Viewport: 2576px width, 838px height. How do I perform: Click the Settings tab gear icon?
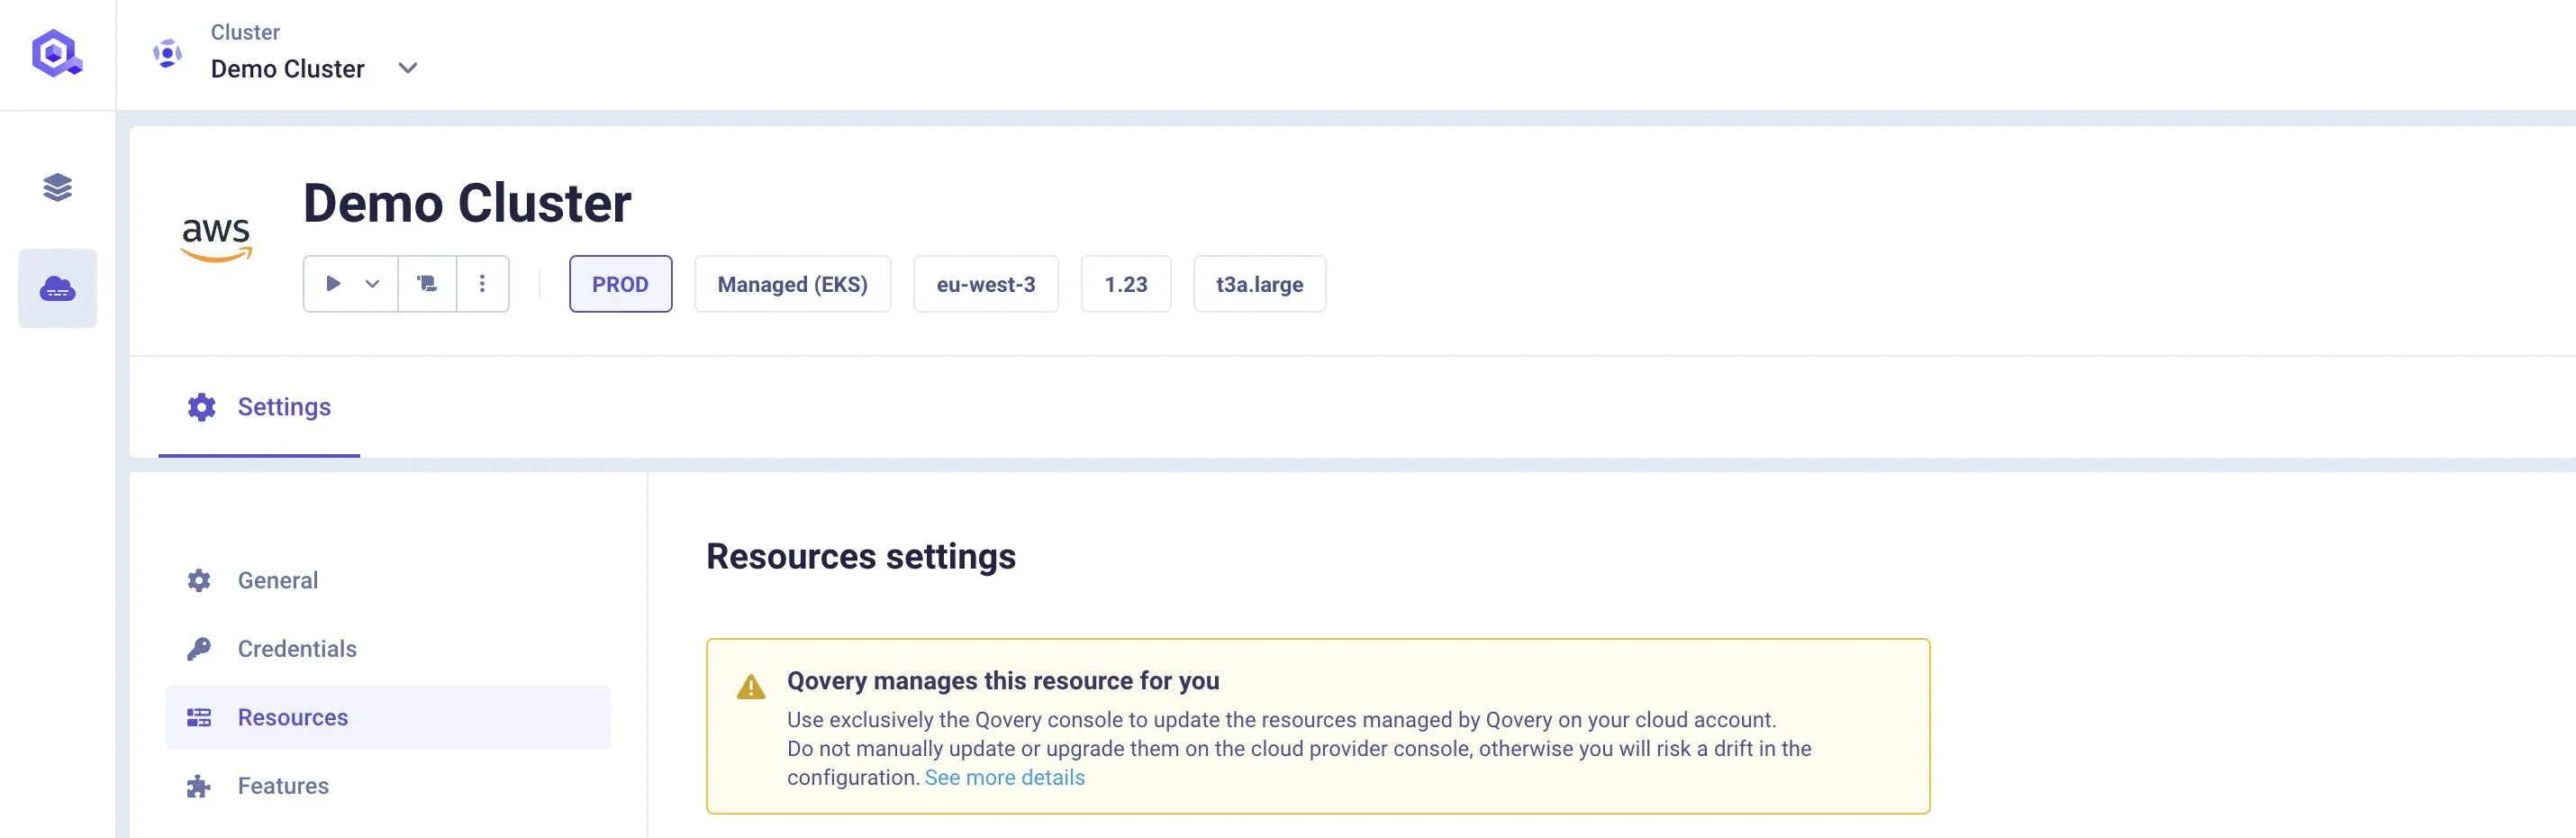point(202,407)
